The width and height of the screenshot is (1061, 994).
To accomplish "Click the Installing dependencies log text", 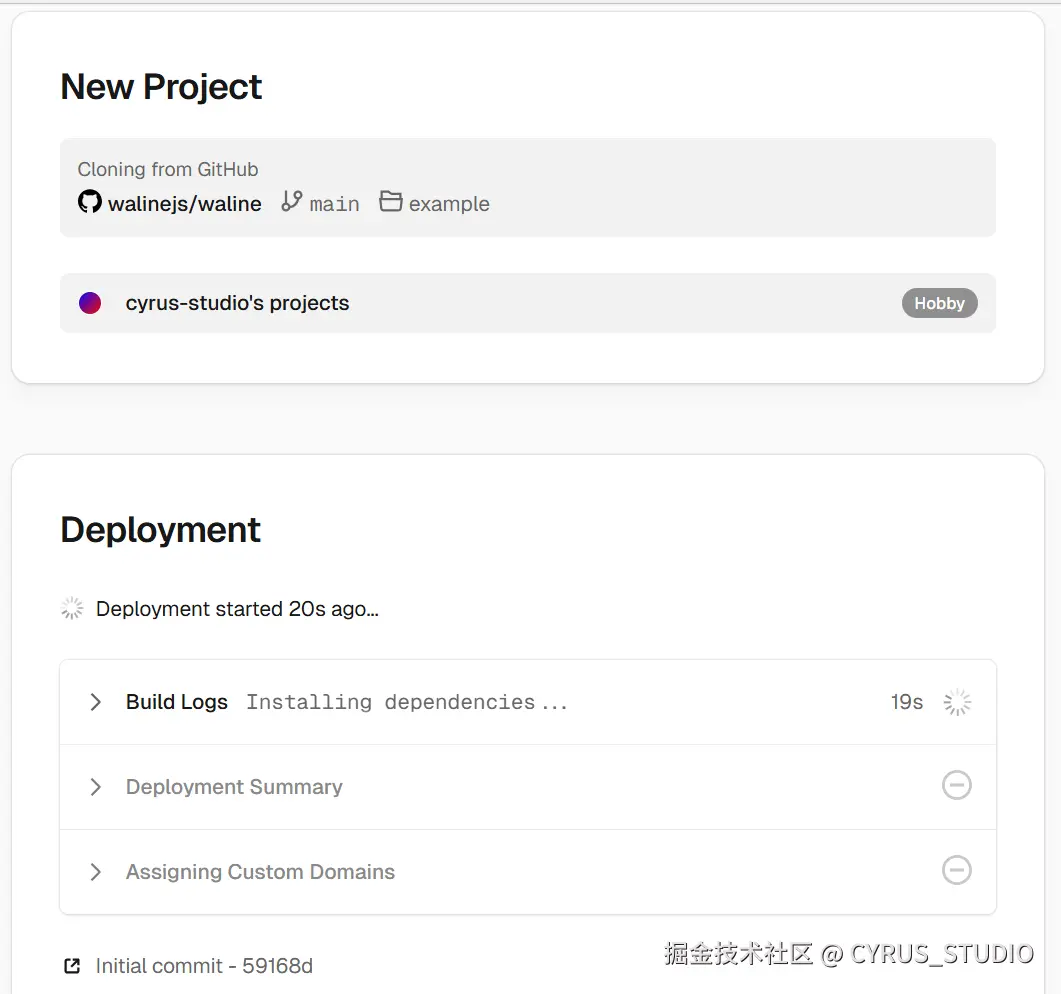I will [x=407, y=702].
